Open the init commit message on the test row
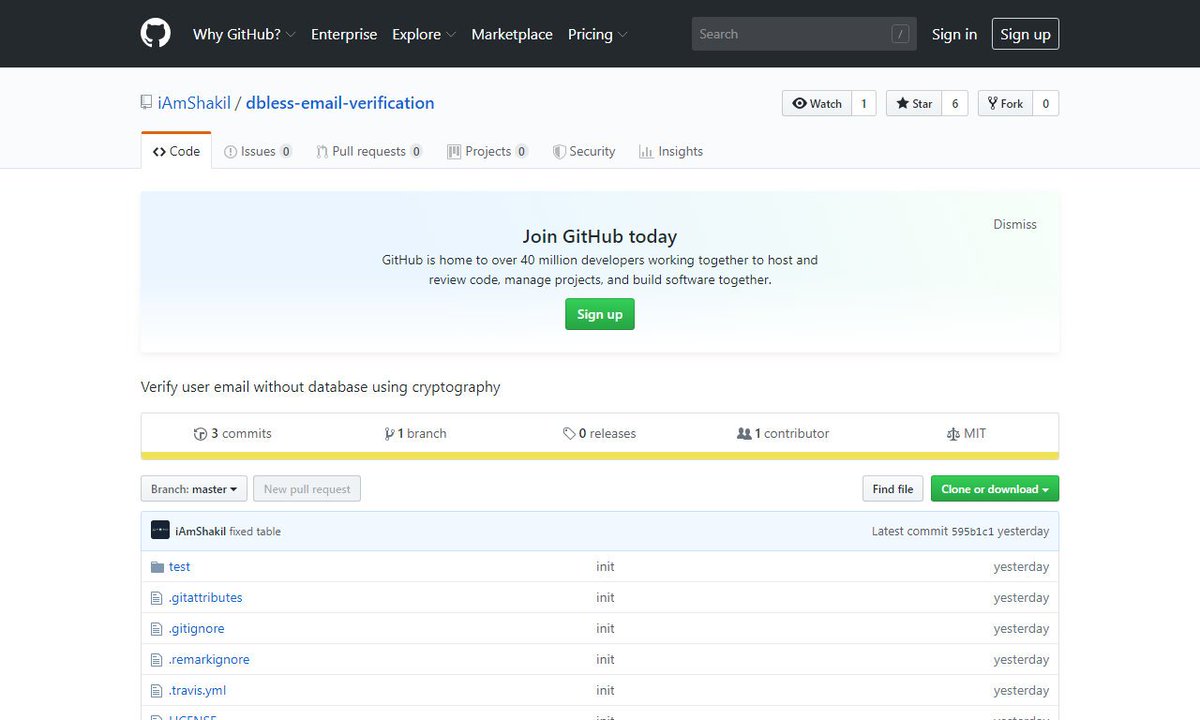Screen dimensions: 1200x720 pyautogui.click(x=605, y=567)
